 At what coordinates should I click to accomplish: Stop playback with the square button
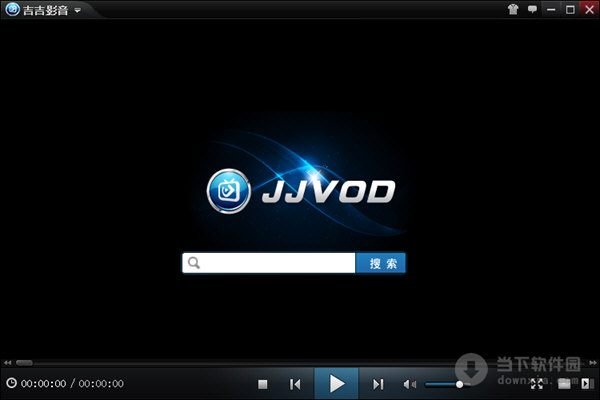pos(262,384)
